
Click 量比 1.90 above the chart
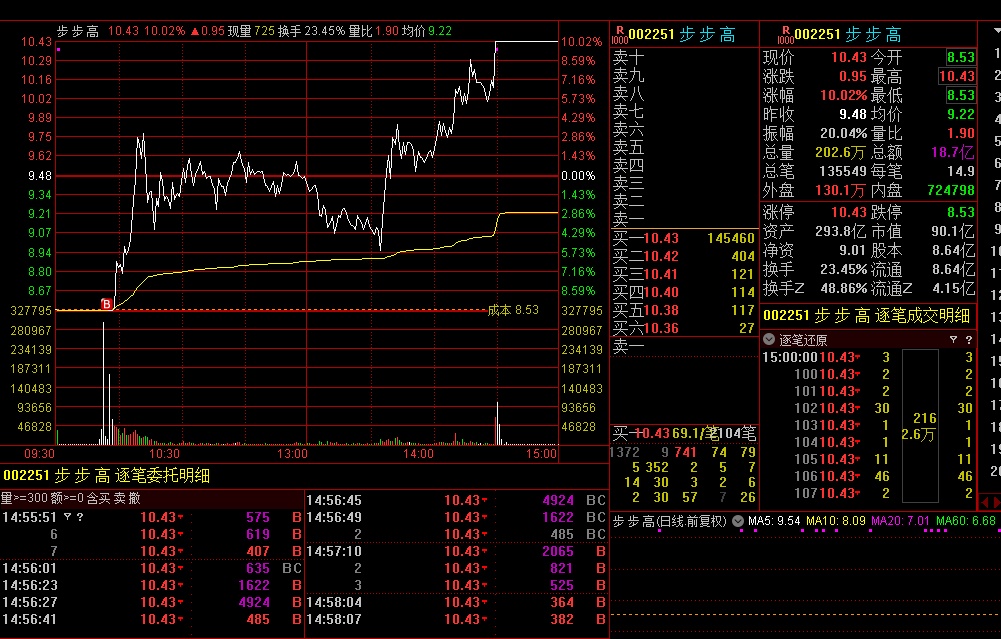pos(373,31)
